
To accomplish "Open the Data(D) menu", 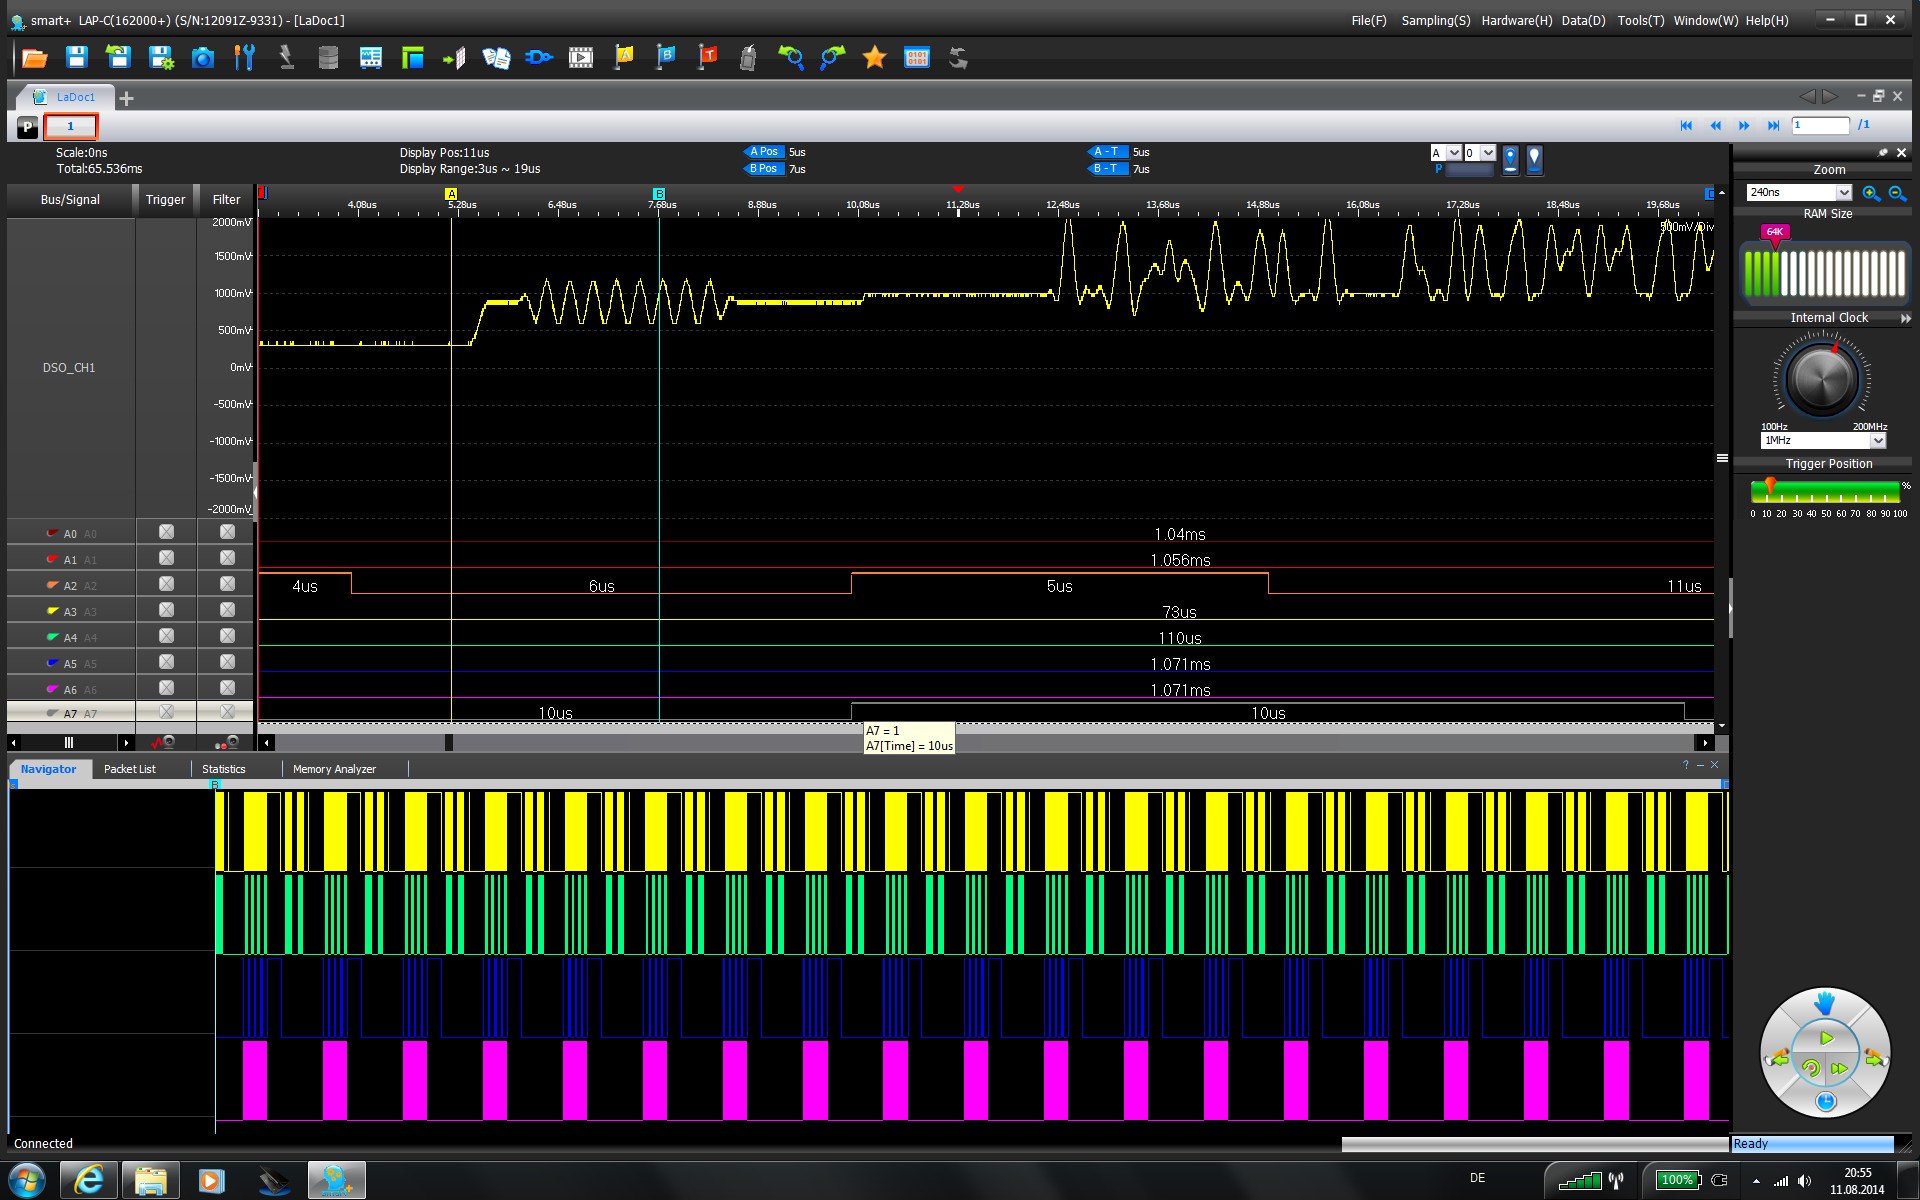I will tap(1583, 21).
